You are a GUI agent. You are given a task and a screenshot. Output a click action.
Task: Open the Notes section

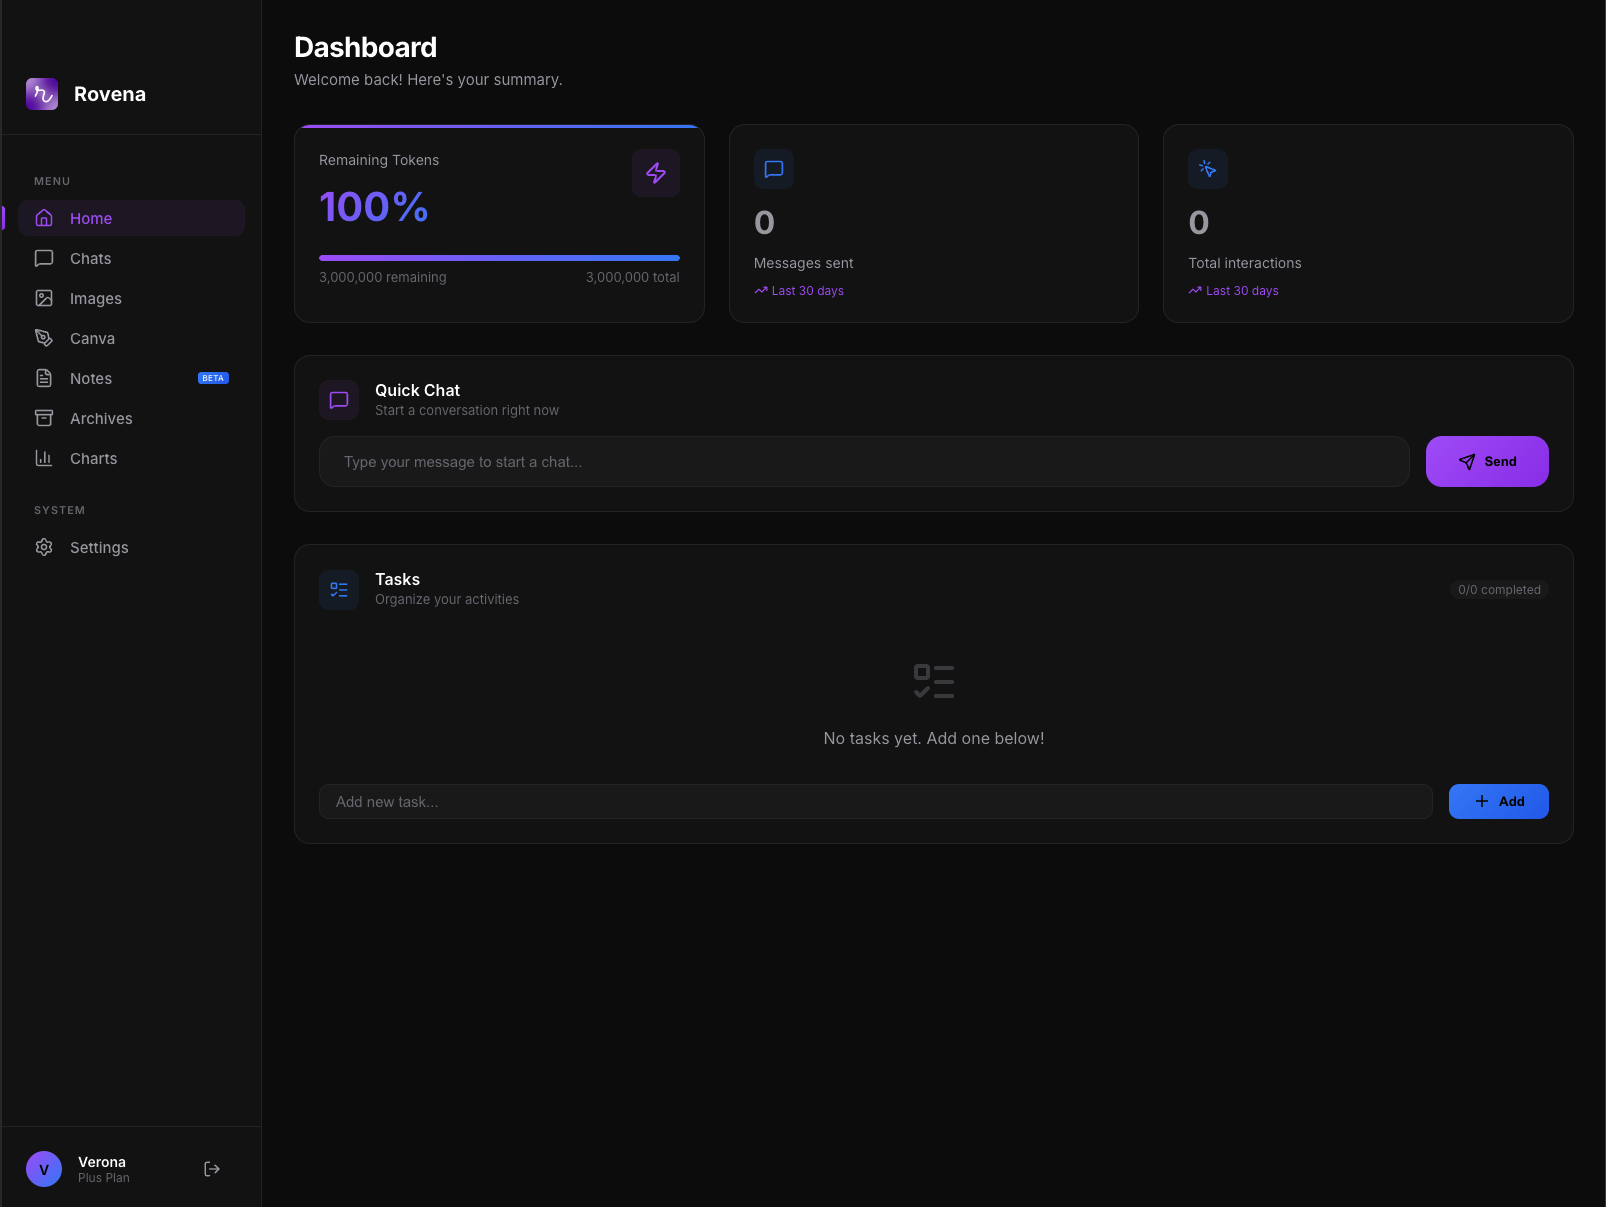[131, 378]
